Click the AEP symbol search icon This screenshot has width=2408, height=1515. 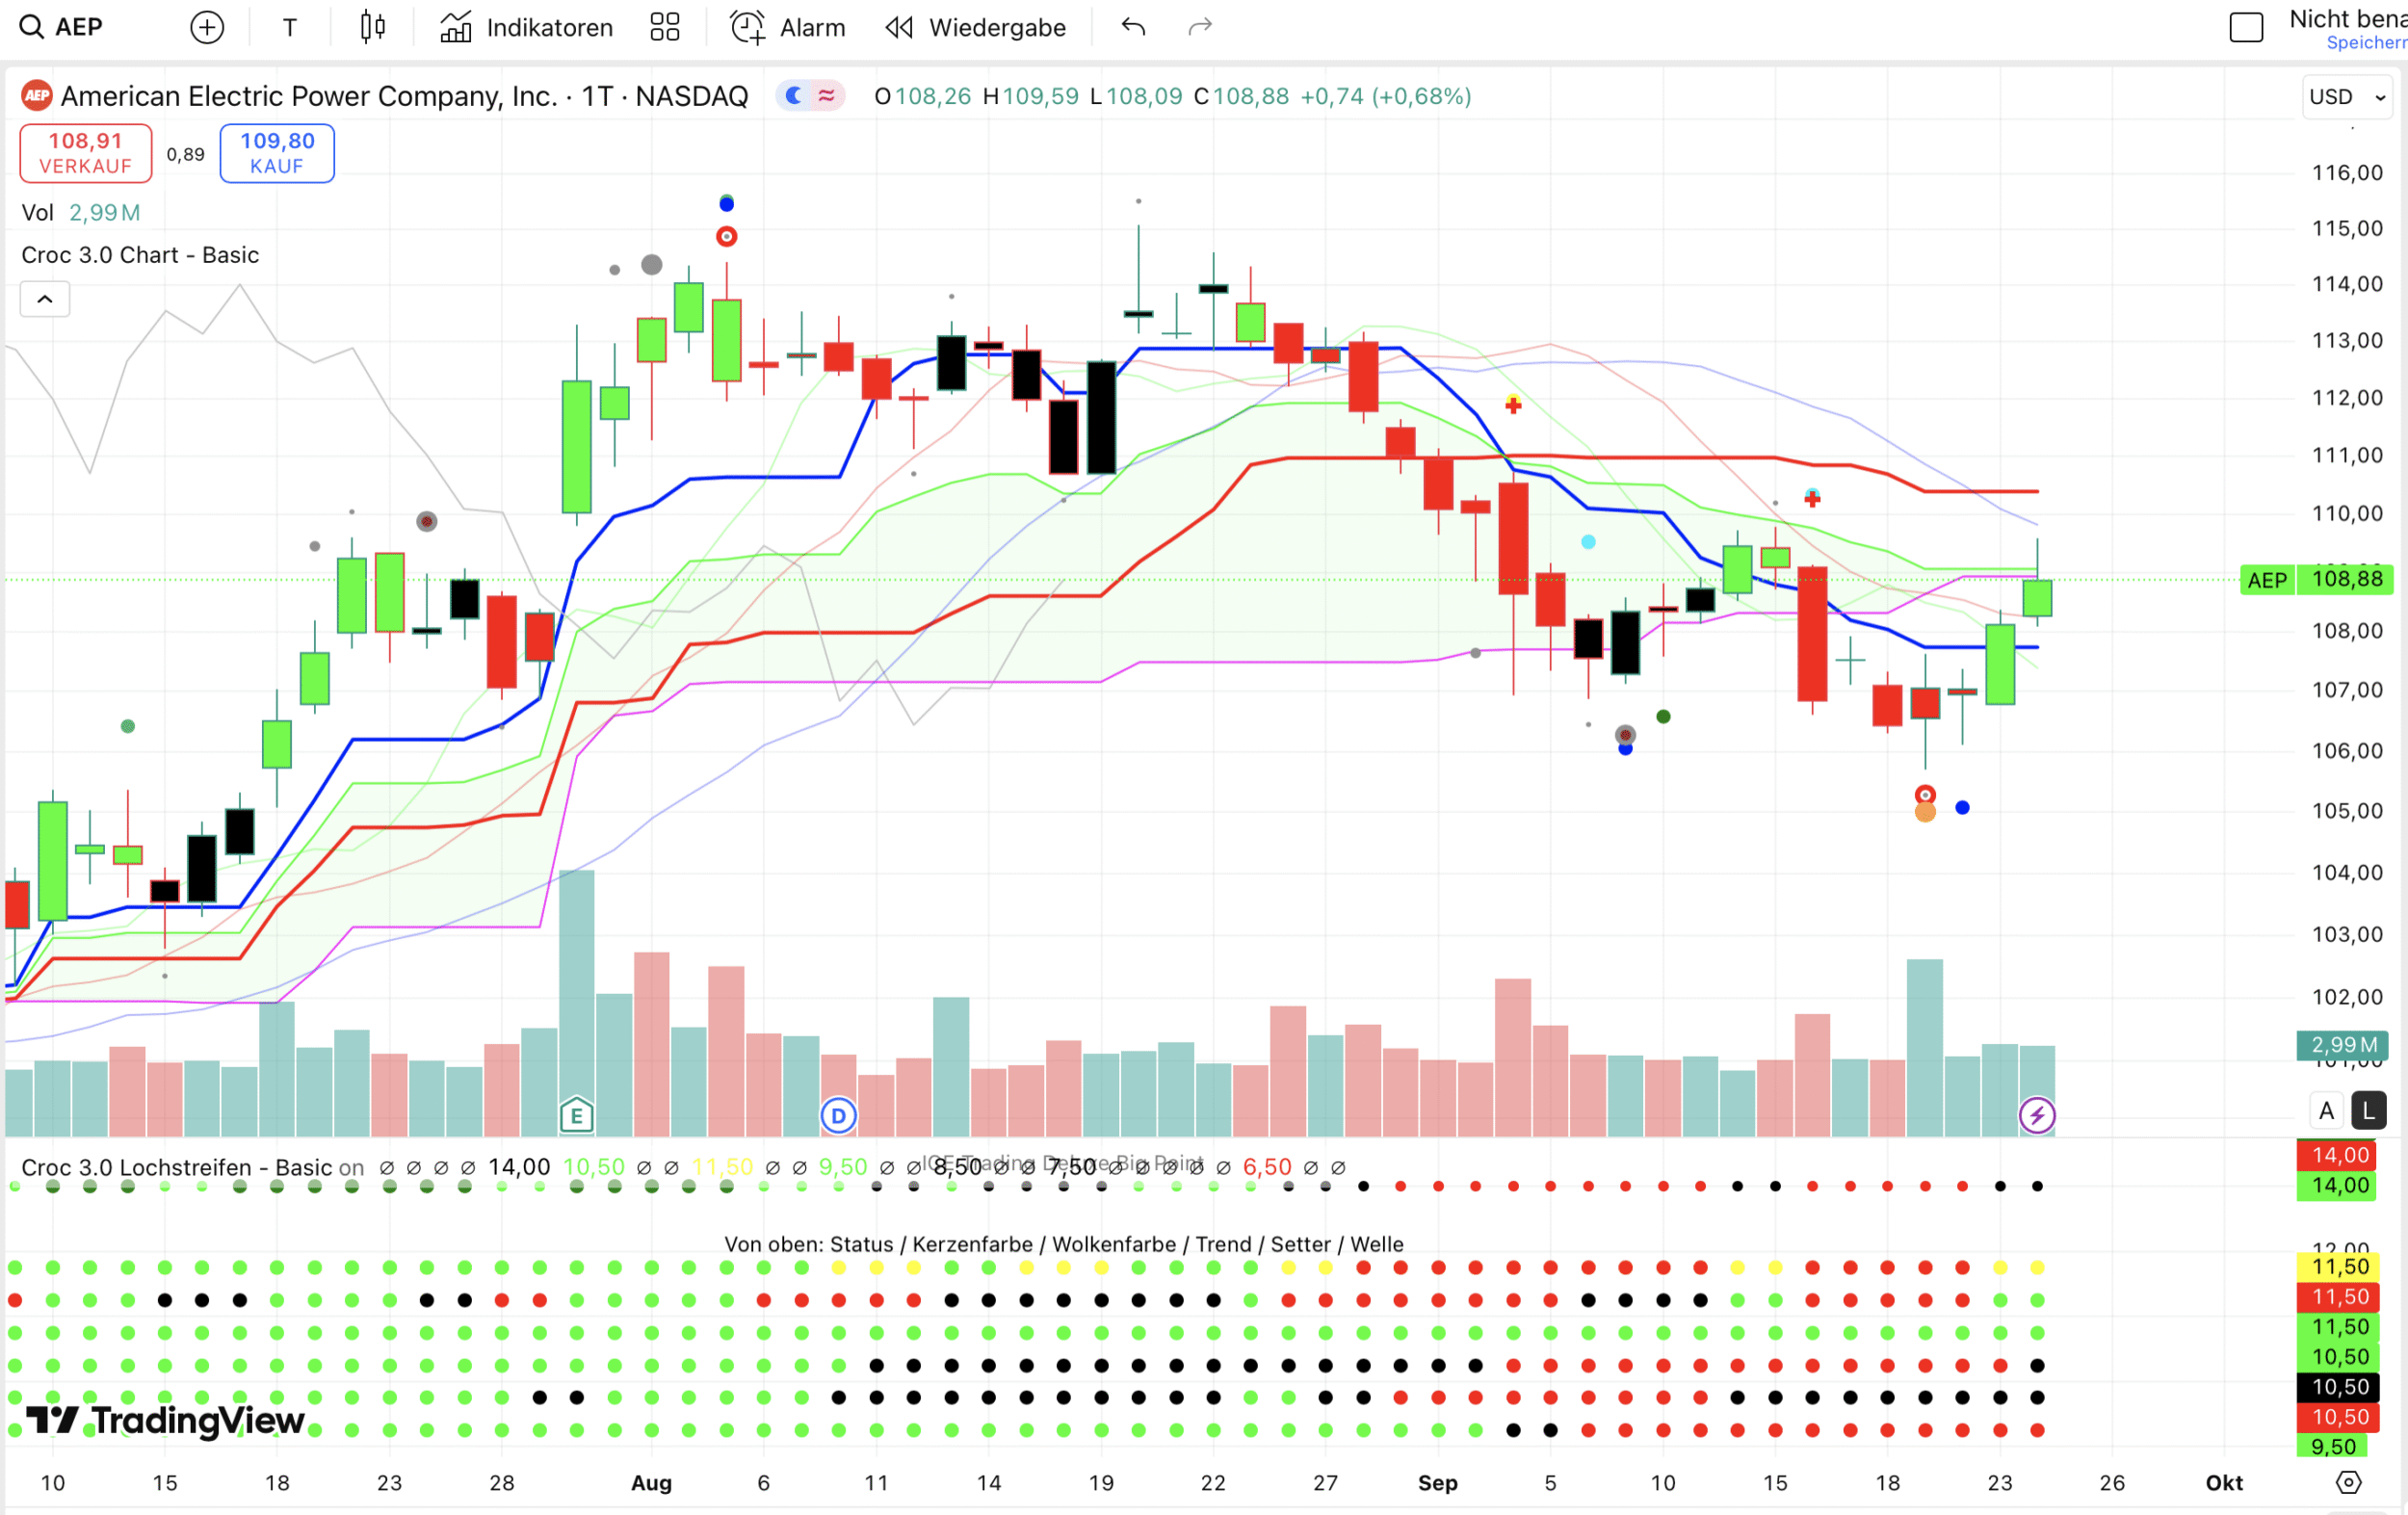pos(32,27)
